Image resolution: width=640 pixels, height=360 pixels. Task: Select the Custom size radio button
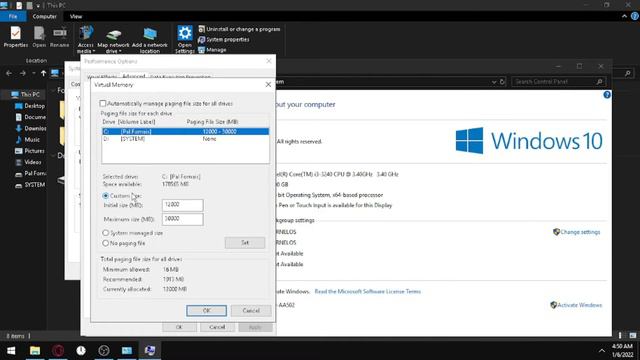pos(106,196)
